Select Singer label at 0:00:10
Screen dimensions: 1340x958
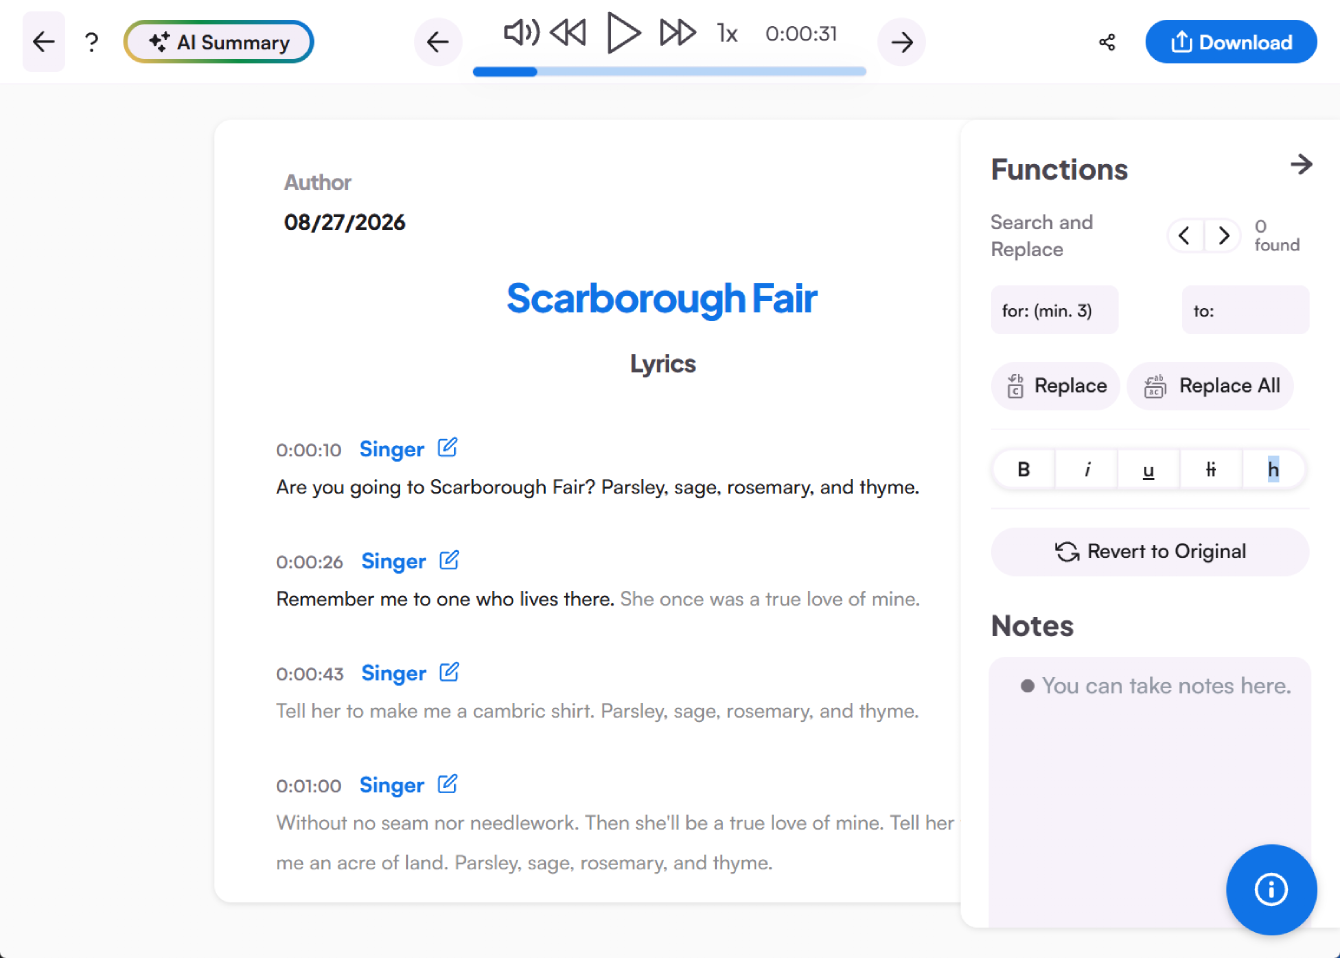coord(392,449)
